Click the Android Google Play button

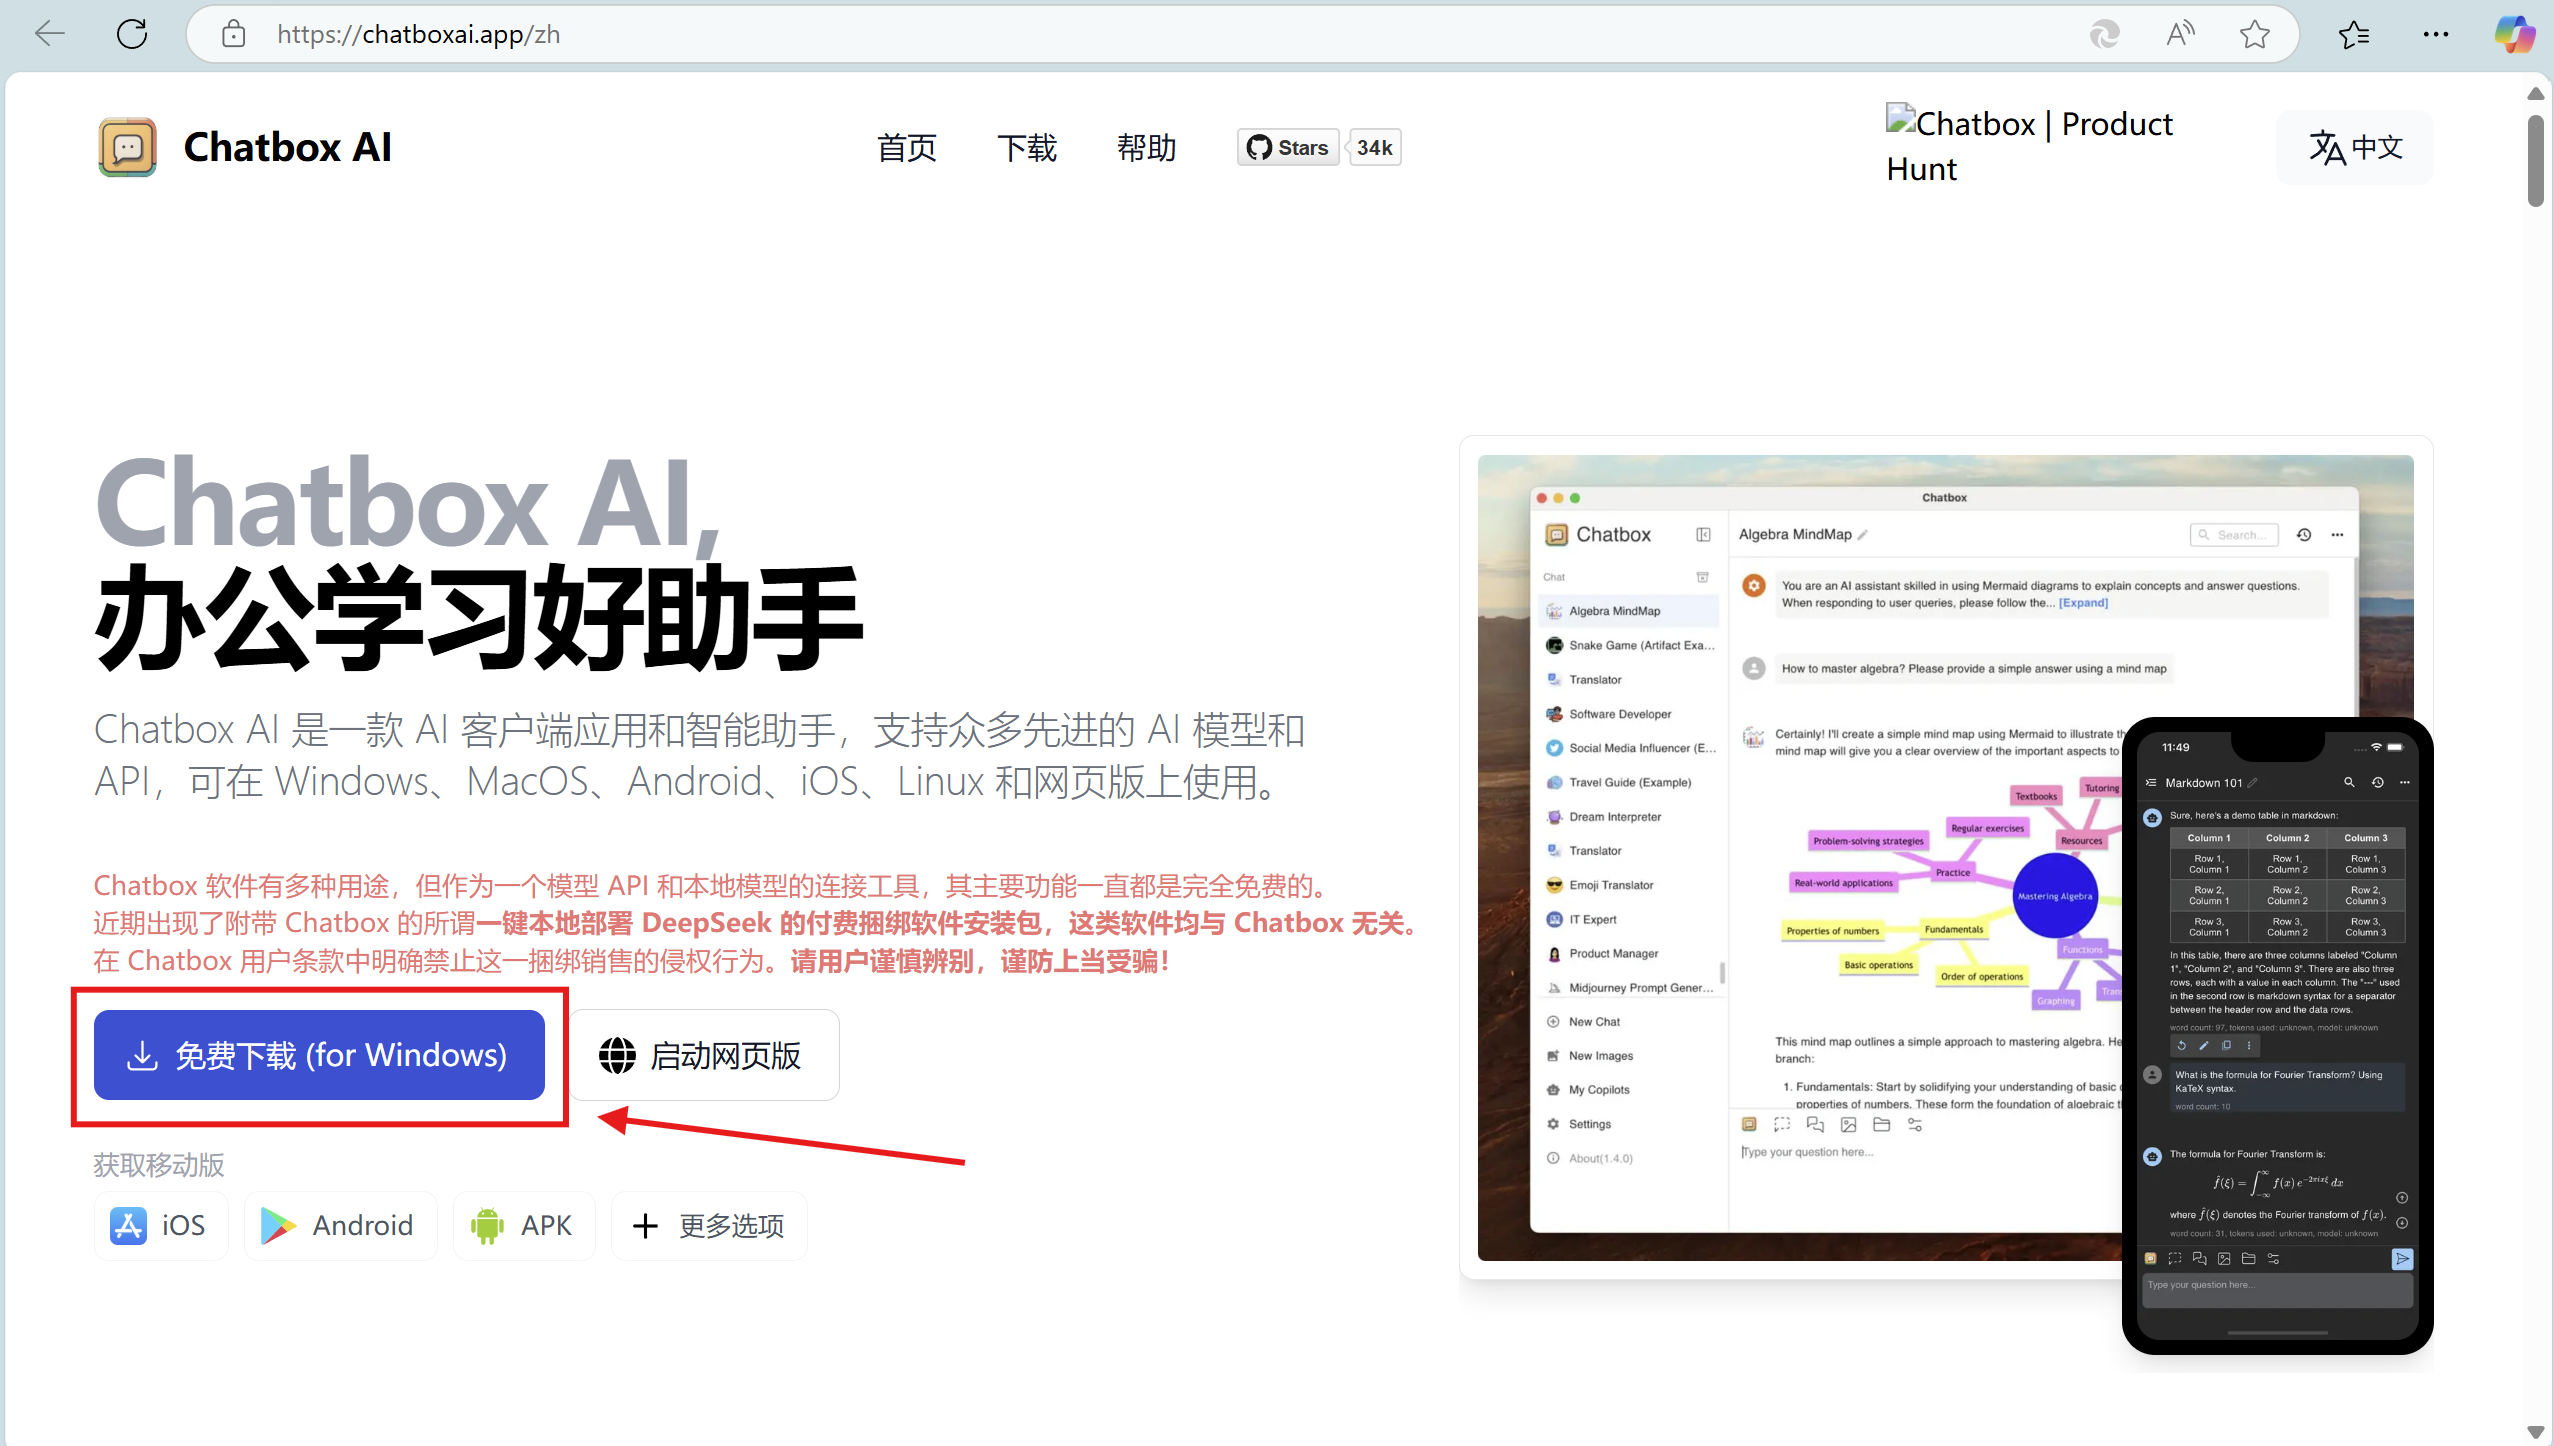point(340,1225)
